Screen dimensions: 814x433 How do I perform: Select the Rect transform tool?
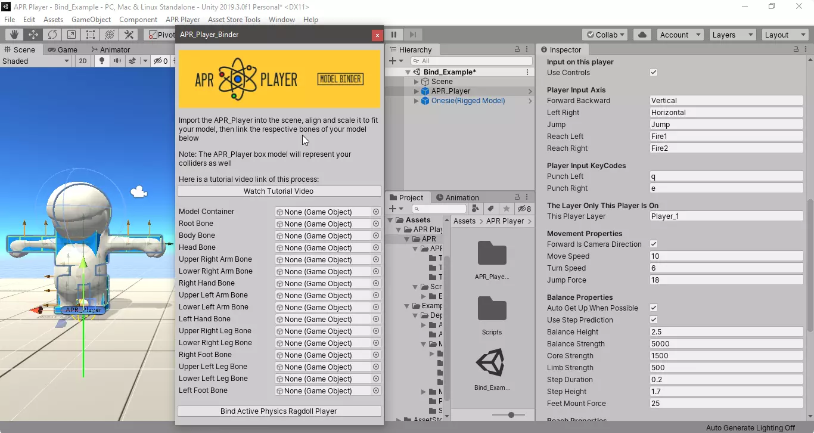click(x=90, y=35)
